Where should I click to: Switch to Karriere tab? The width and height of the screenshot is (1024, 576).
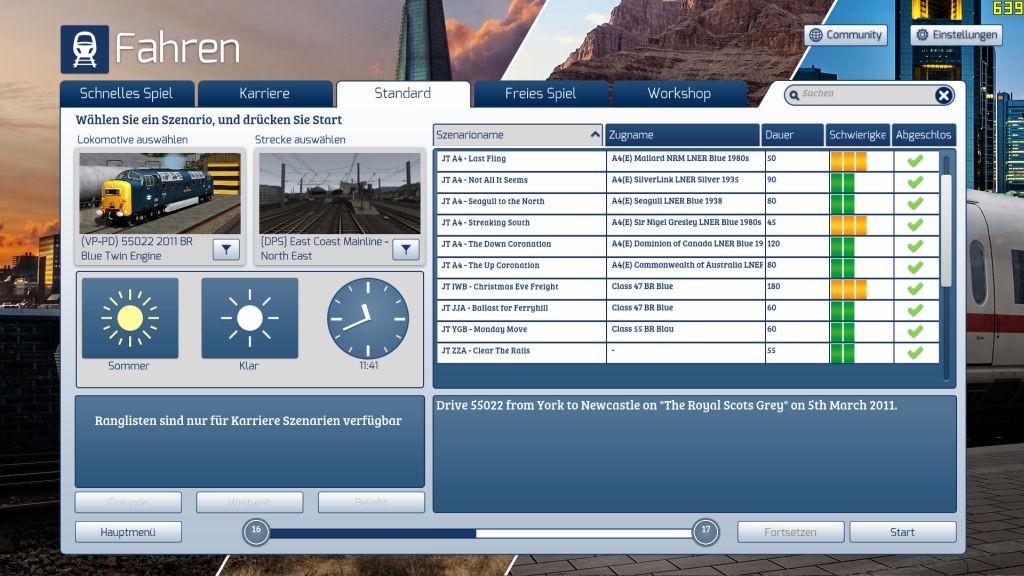pos(264,93)
